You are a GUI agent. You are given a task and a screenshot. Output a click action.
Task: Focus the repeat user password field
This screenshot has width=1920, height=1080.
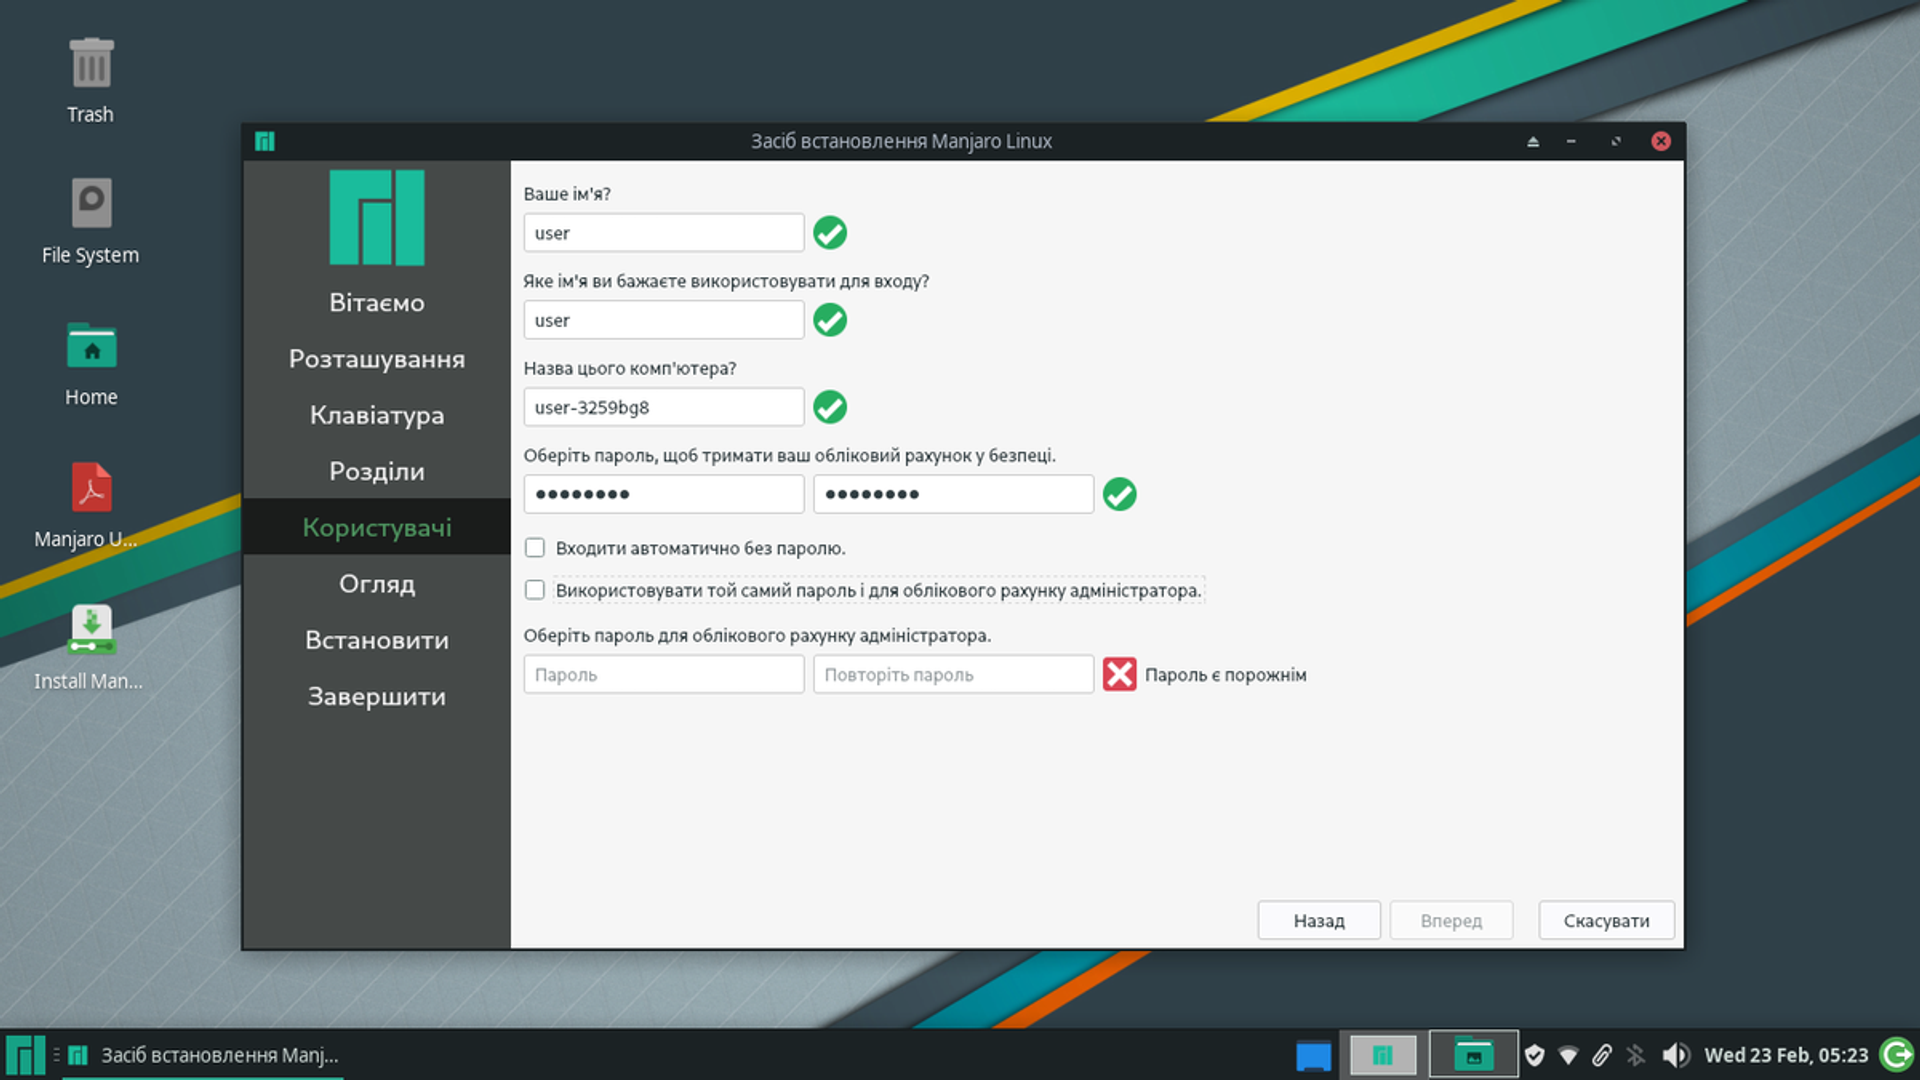point(953,494)
